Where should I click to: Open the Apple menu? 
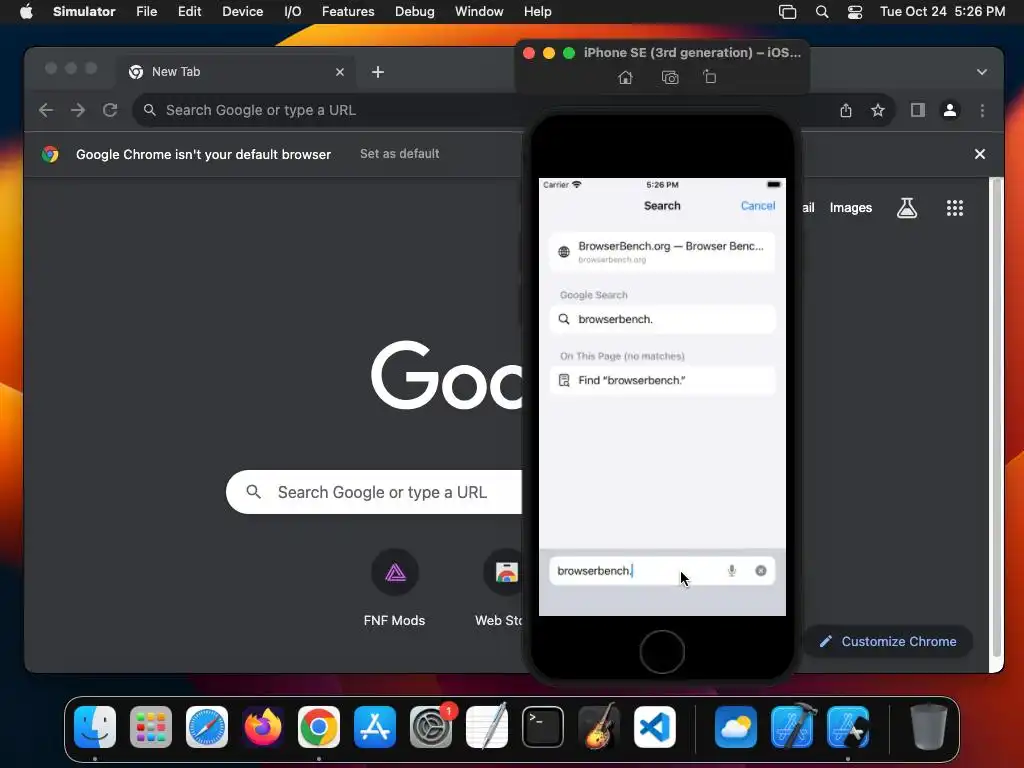(x=26, y=12)
